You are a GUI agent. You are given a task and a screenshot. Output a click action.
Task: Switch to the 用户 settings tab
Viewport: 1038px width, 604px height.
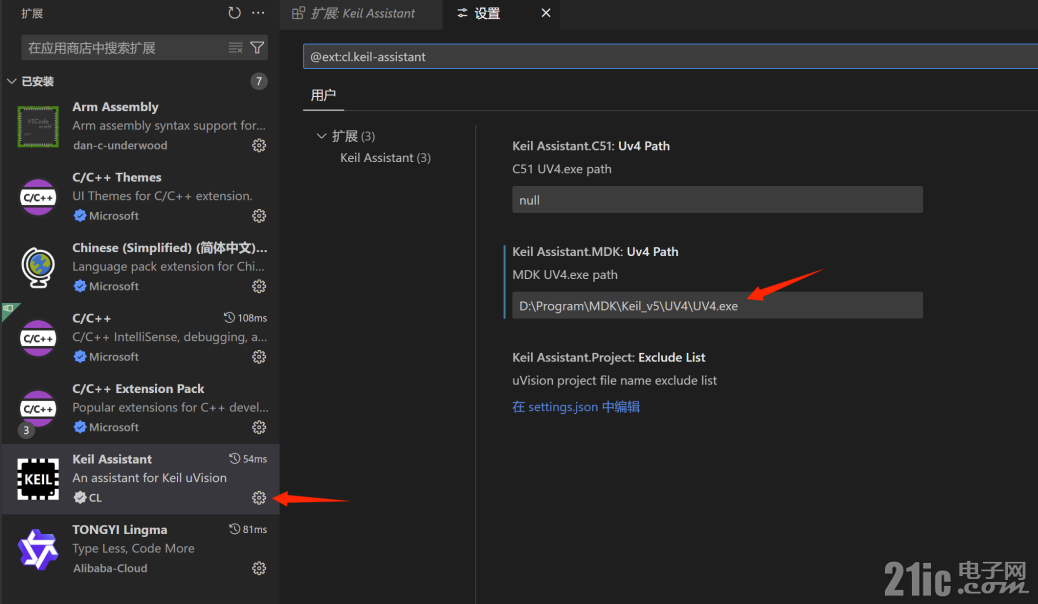click(321, 95)
